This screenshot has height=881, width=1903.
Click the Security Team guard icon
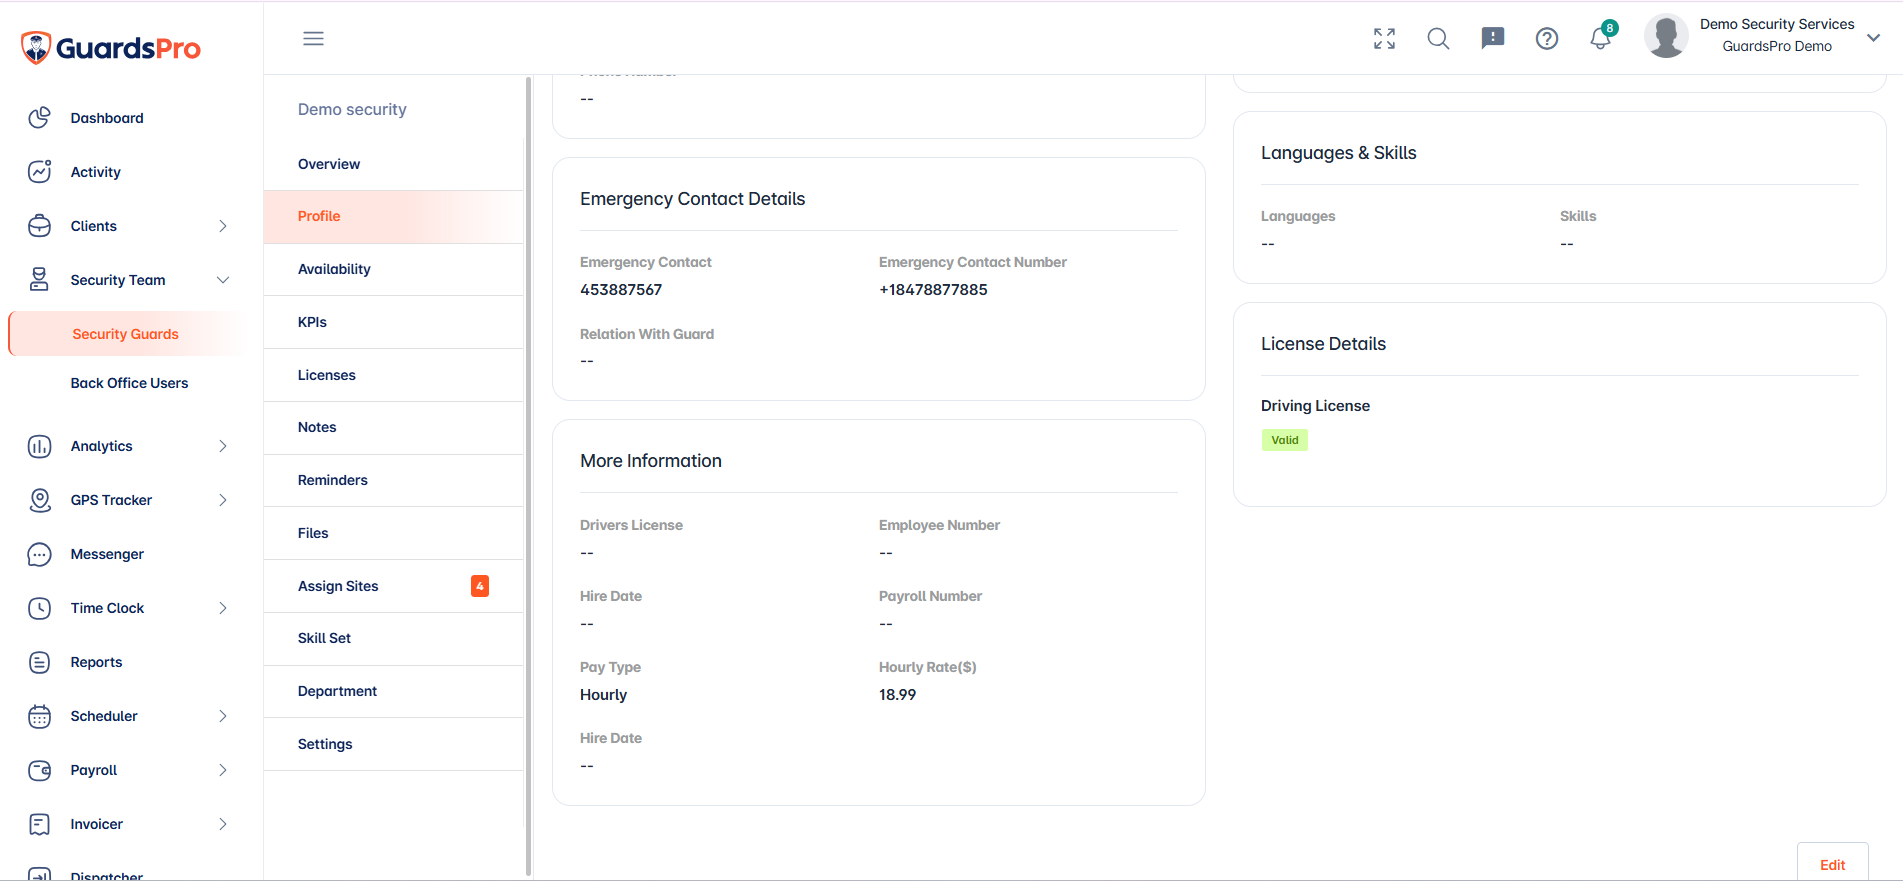(x=39, y=280)
